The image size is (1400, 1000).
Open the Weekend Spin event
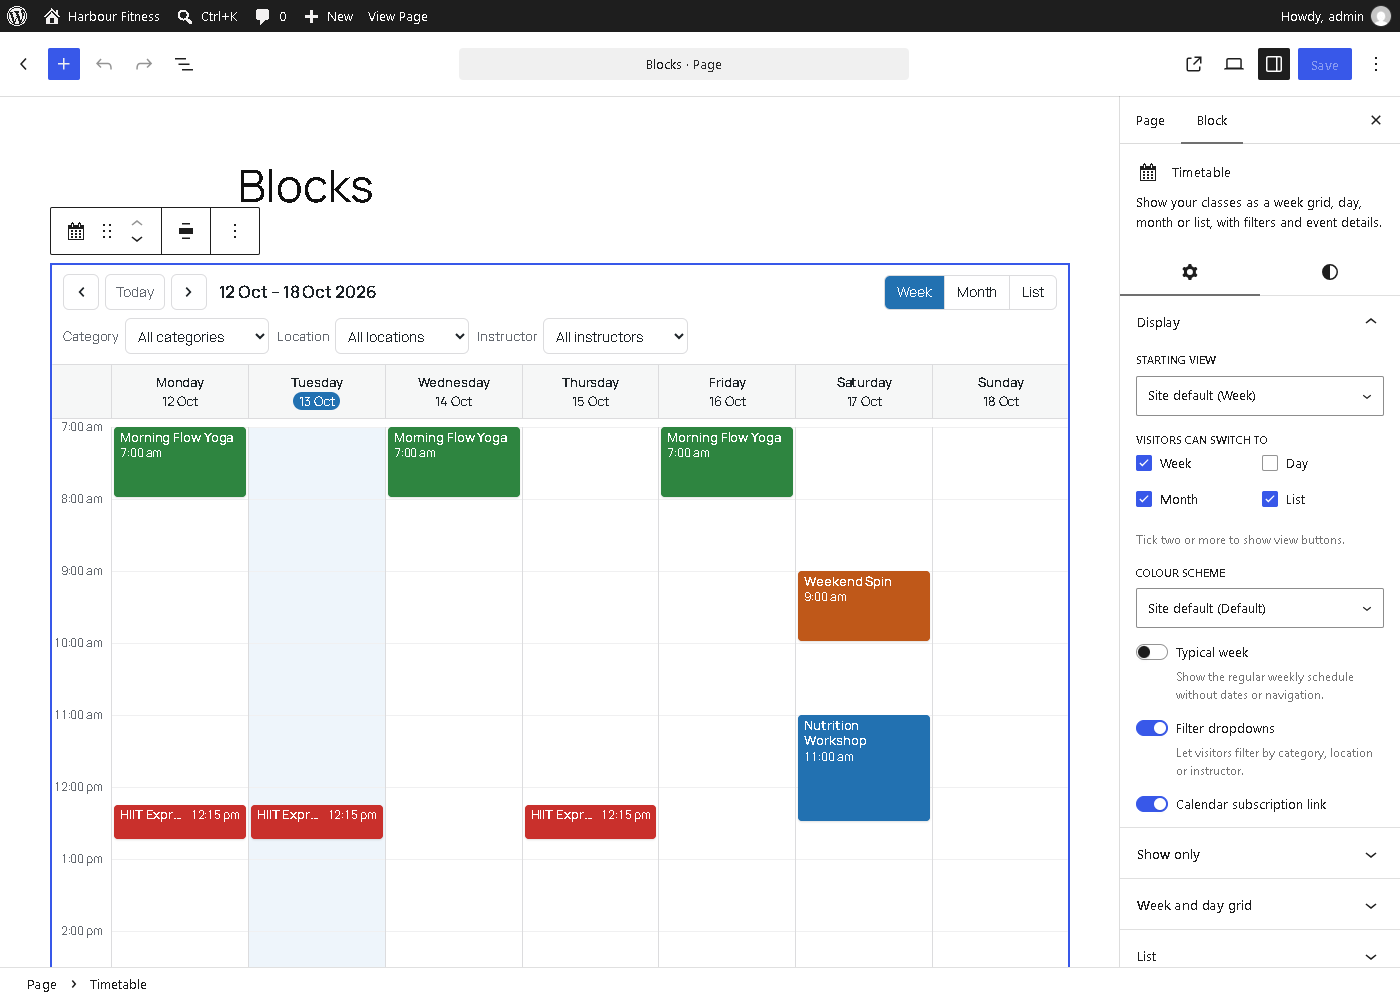(x=864, y=606)
